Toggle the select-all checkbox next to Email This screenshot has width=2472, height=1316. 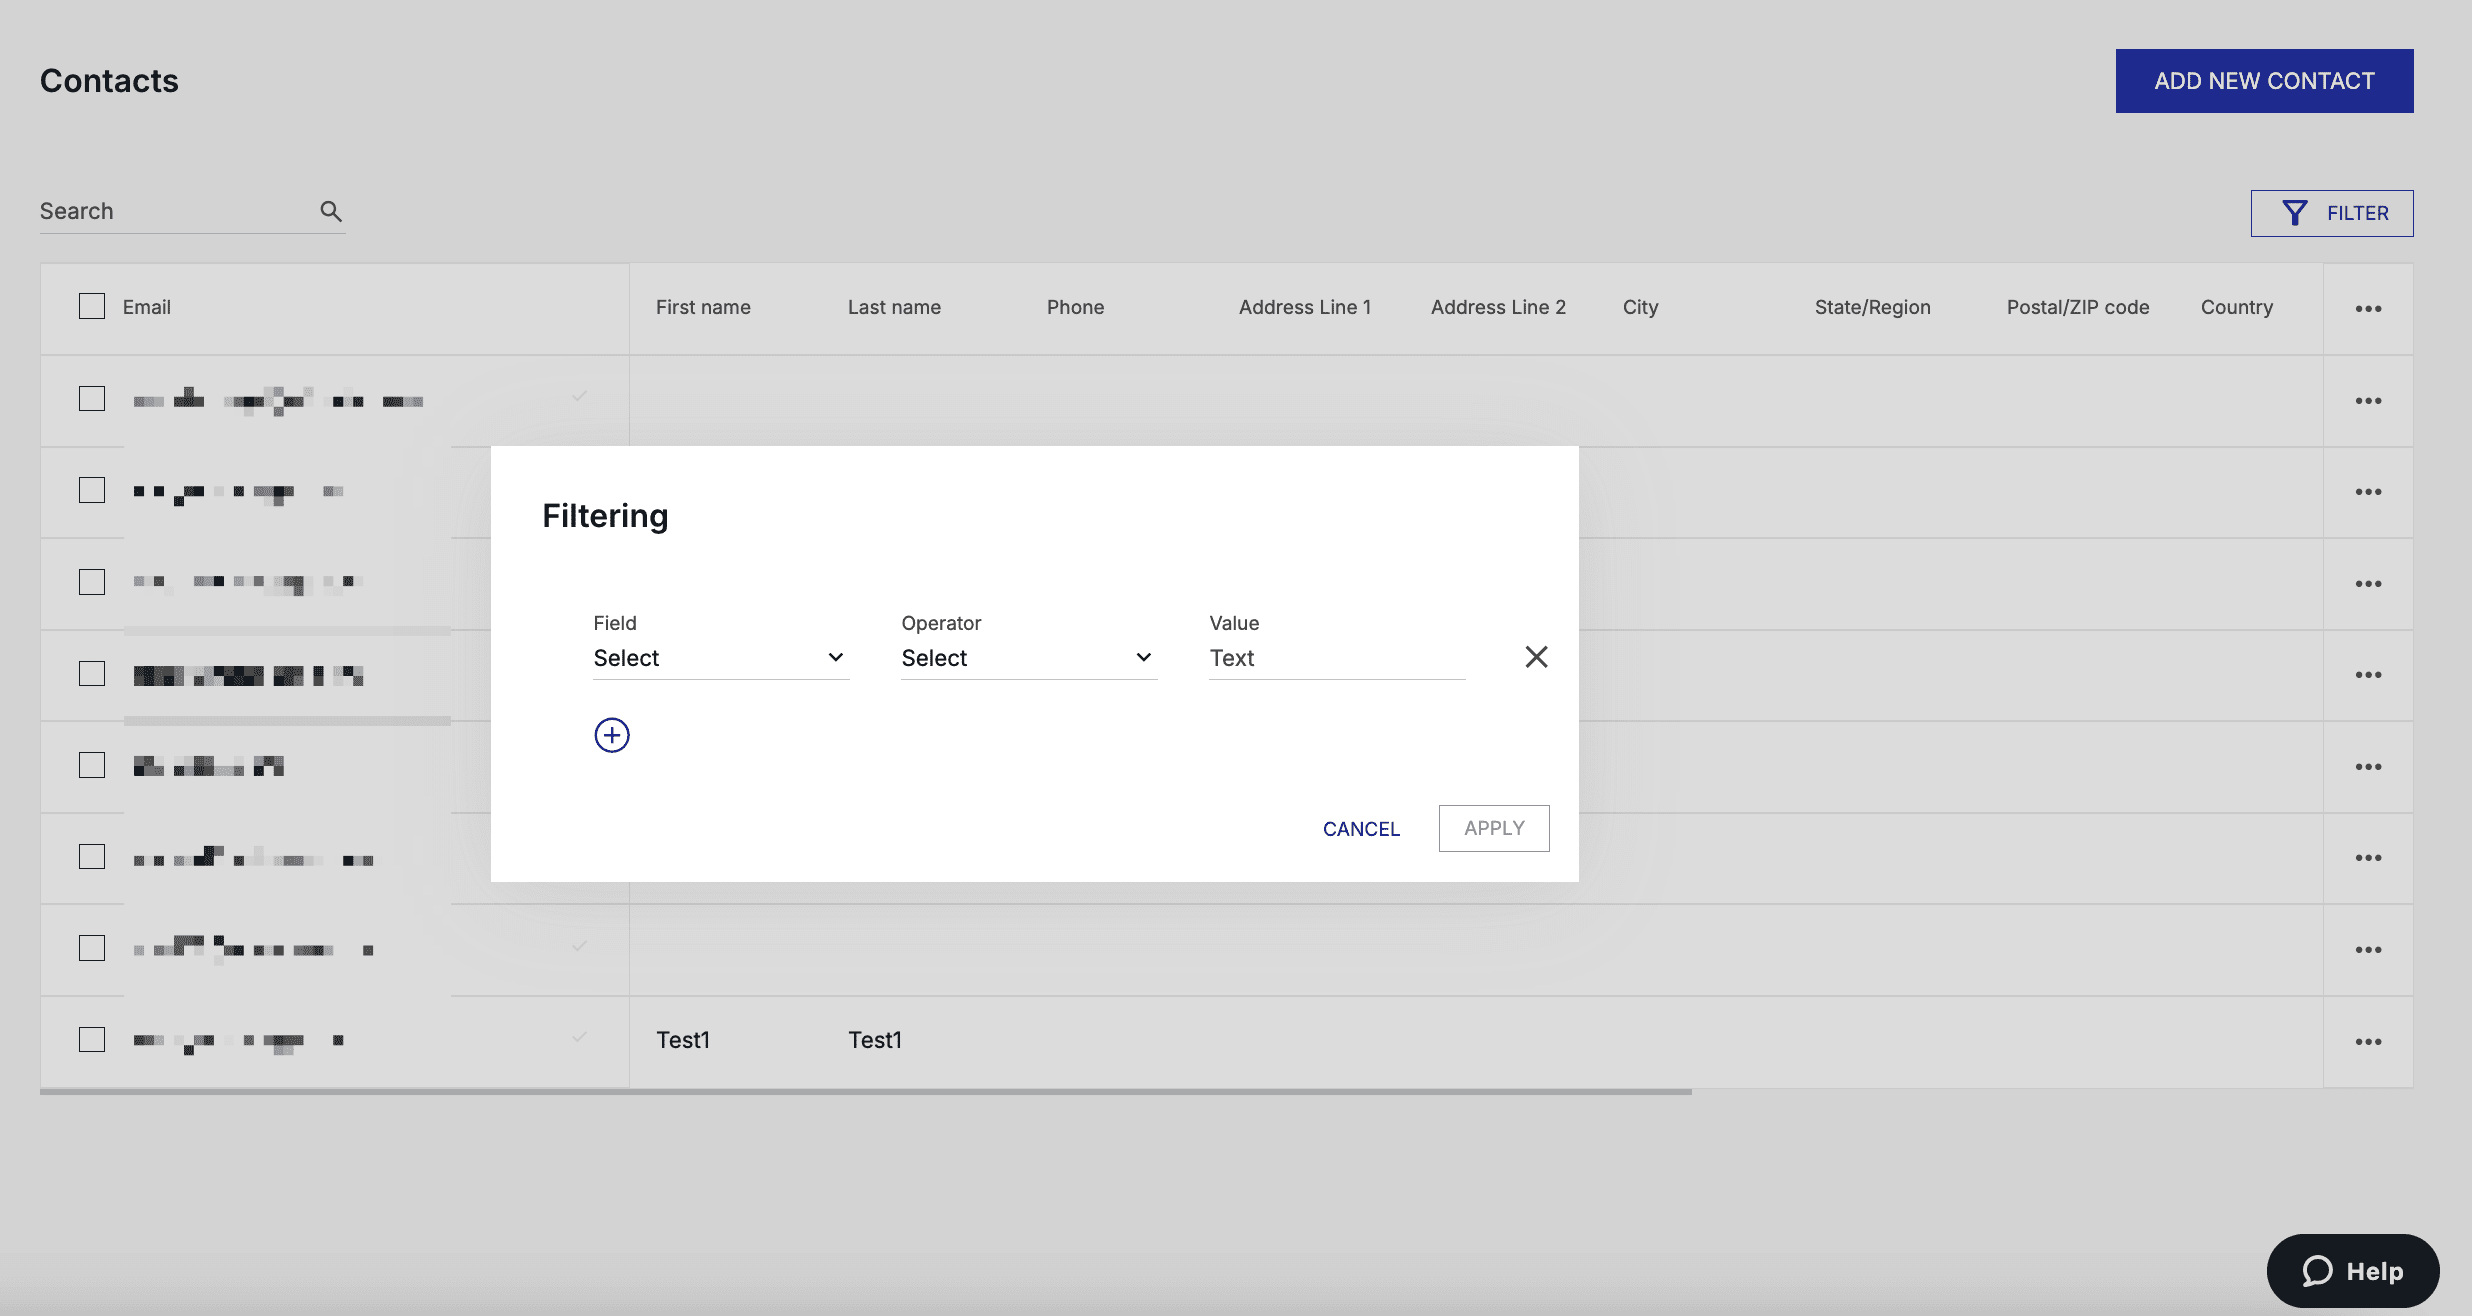pyautogui.click(x=92, y=306)
